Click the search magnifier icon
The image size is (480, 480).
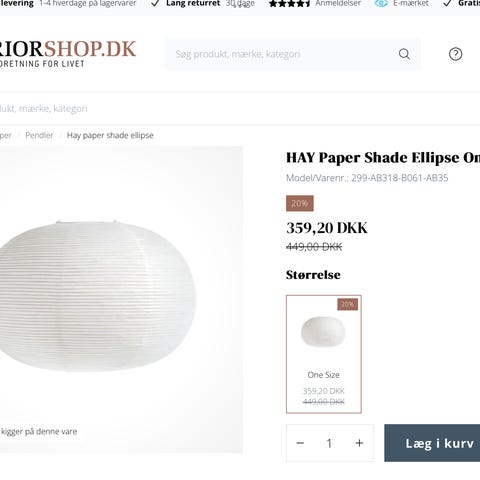(x=404, y=54)
